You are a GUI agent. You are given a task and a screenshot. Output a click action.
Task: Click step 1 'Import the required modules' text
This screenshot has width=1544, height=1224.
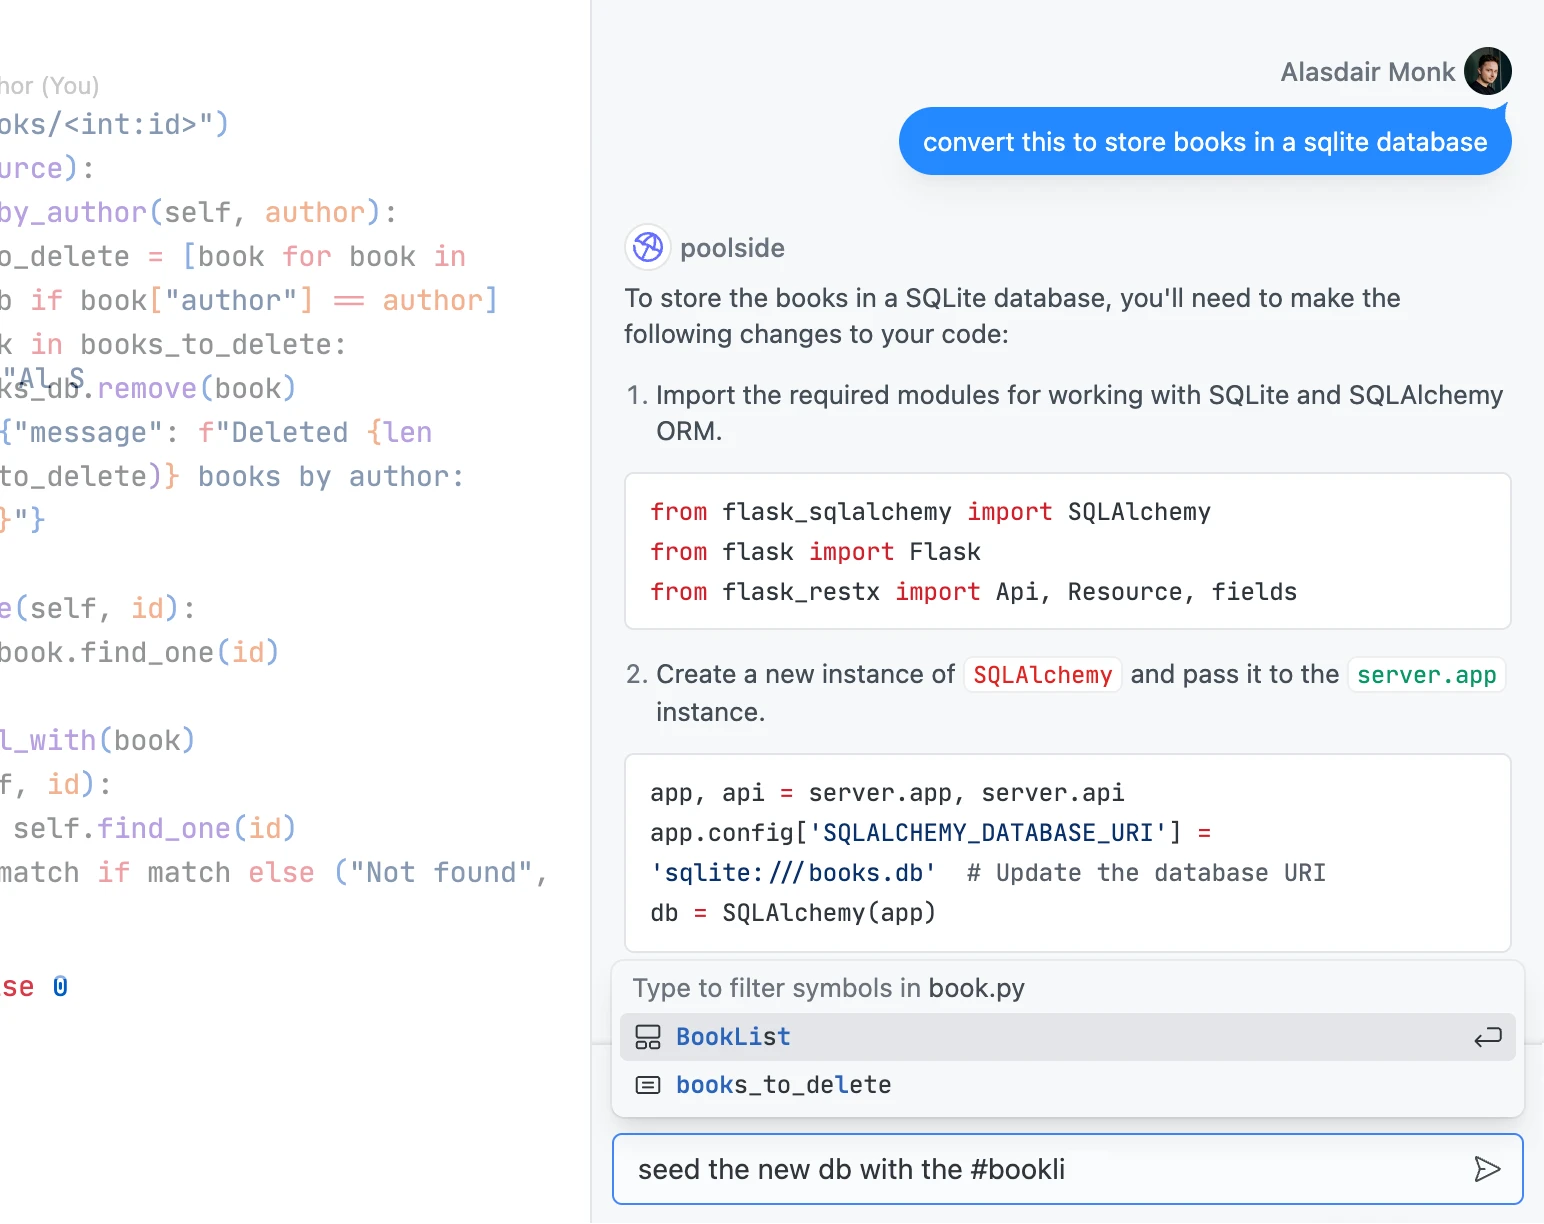click(1079, 413)
